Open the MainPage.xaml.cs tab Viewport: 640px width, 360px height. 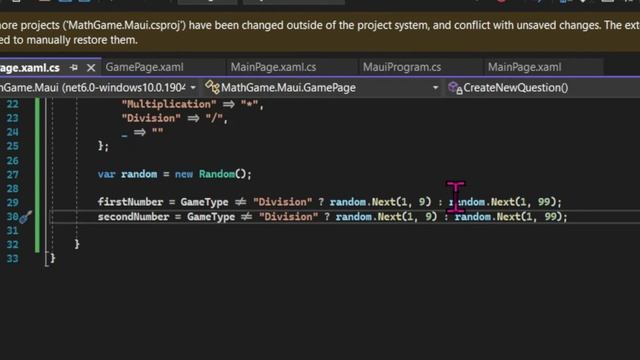click(x=273, y=67)
